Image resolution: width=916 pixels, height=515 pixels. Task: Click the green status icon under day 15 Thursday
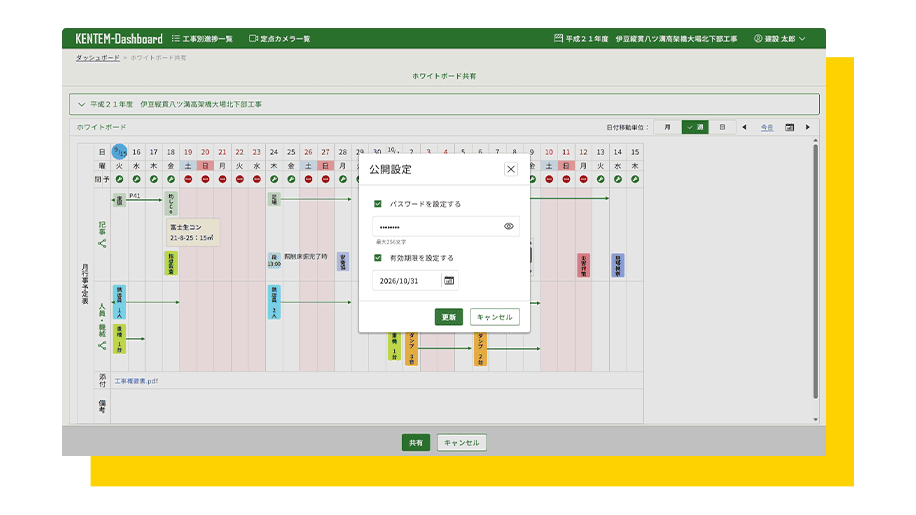click(x=635, y=179)
